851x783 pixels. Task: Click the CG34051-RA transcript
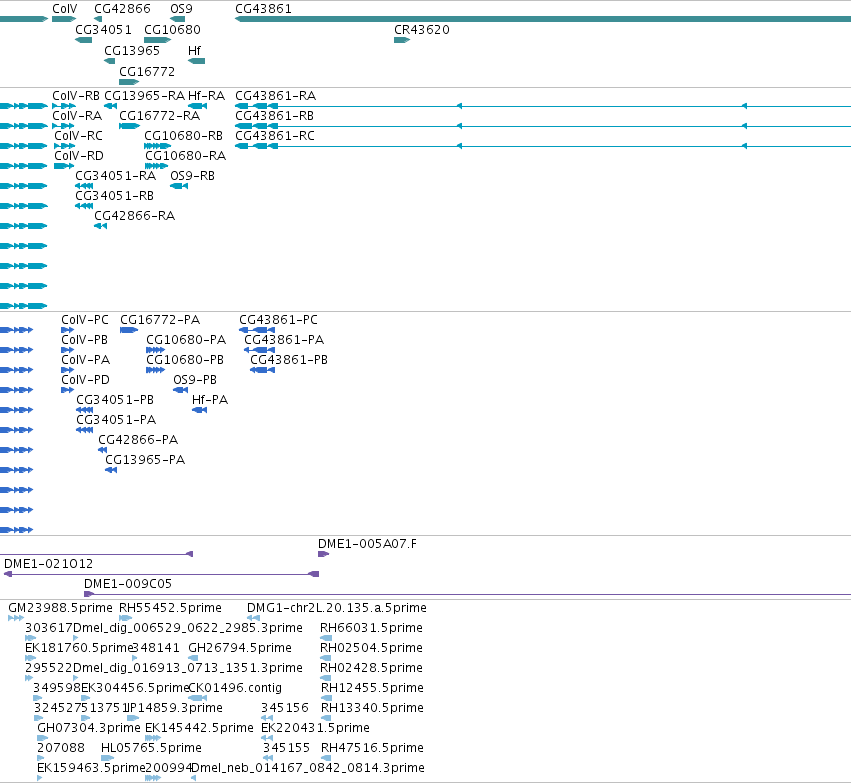pos(84,186)
